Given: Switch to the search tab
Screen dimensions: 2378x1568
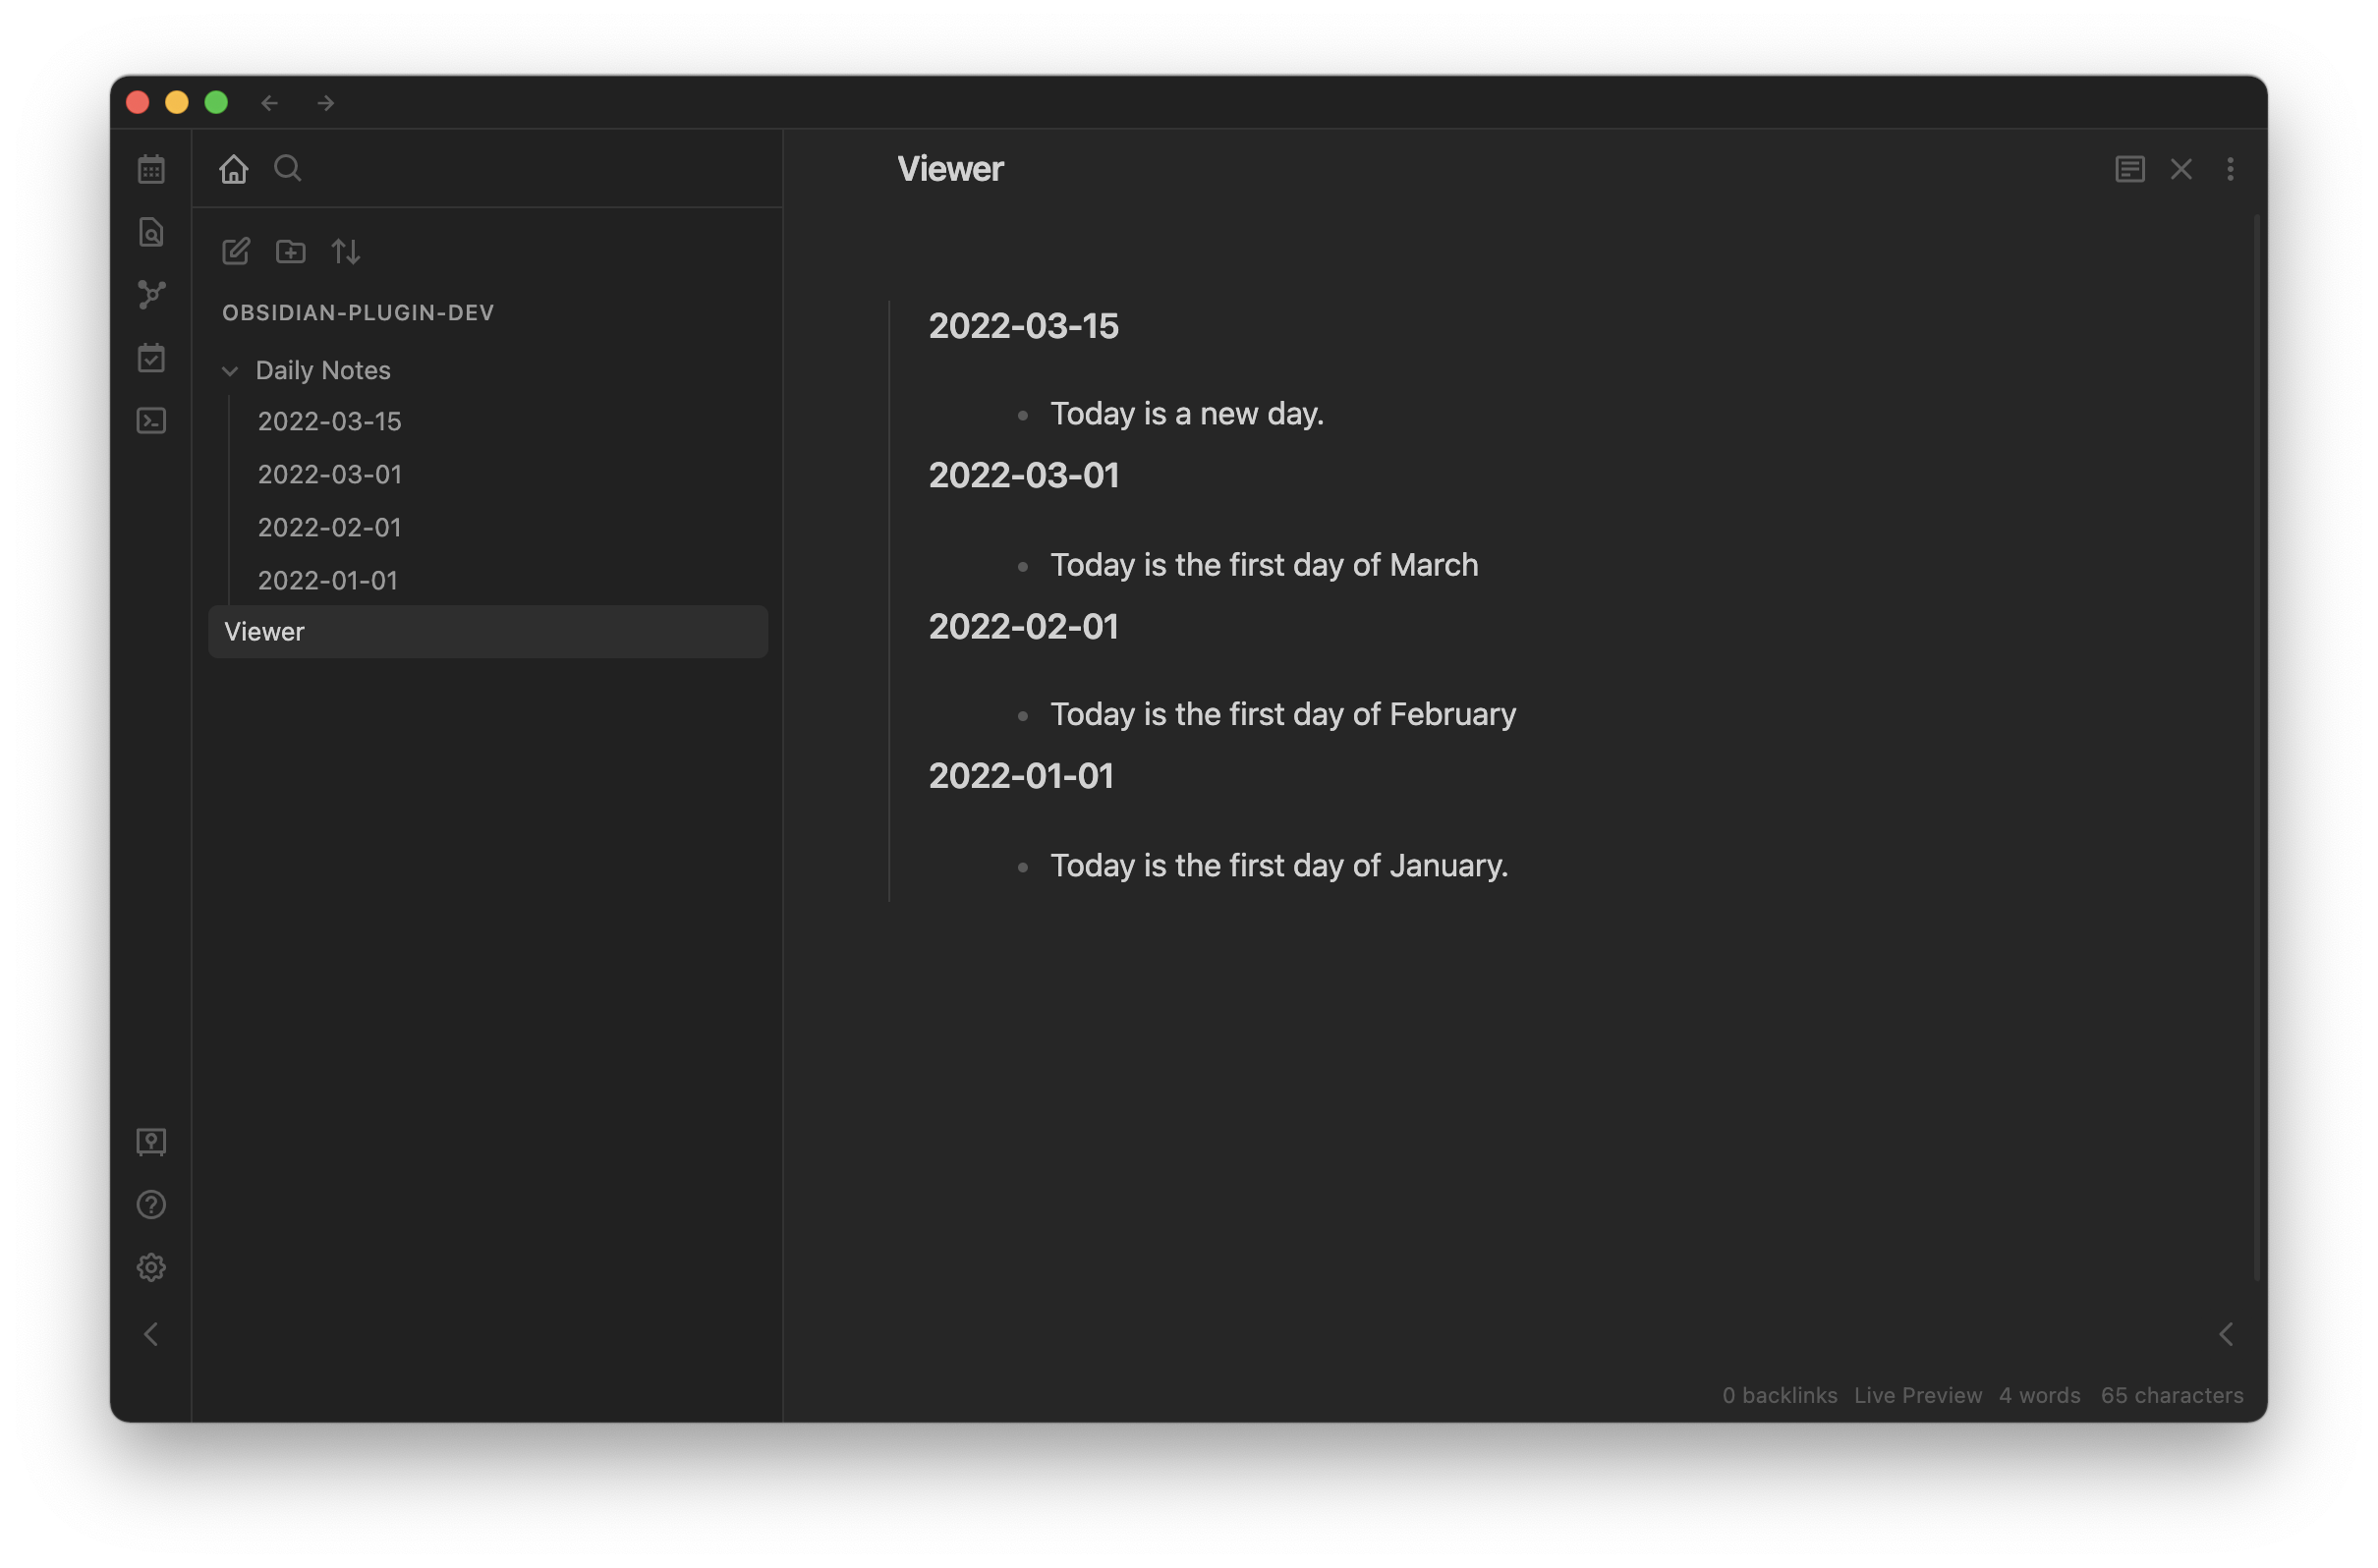Looking at the screenshot, I should (x=288, y=169).
